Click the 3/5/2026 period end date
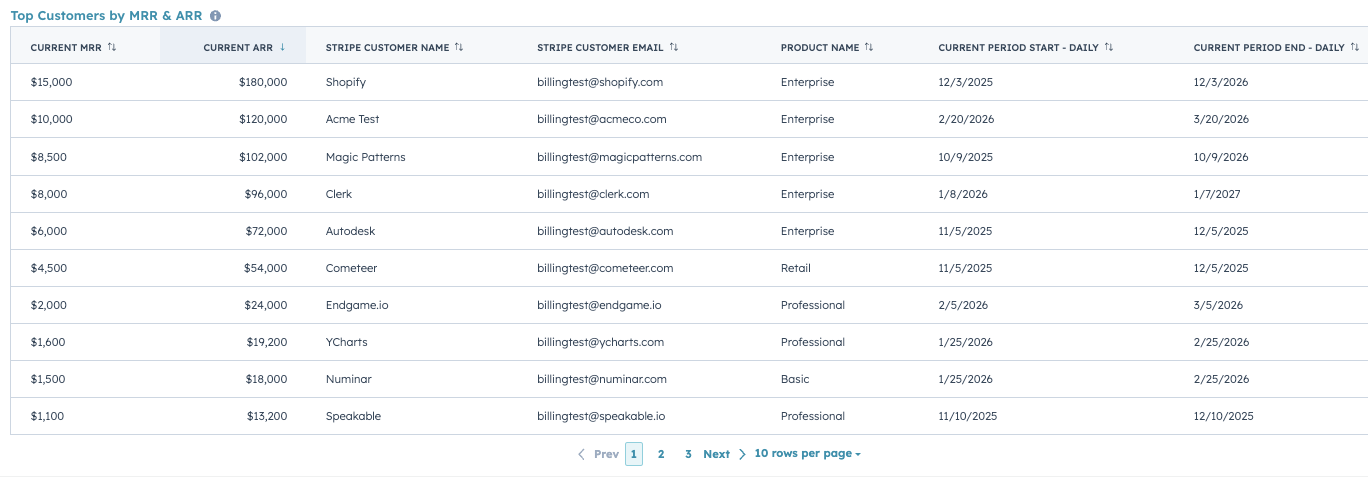This screenshot has width=1368, height=477. pos(1218,305)
